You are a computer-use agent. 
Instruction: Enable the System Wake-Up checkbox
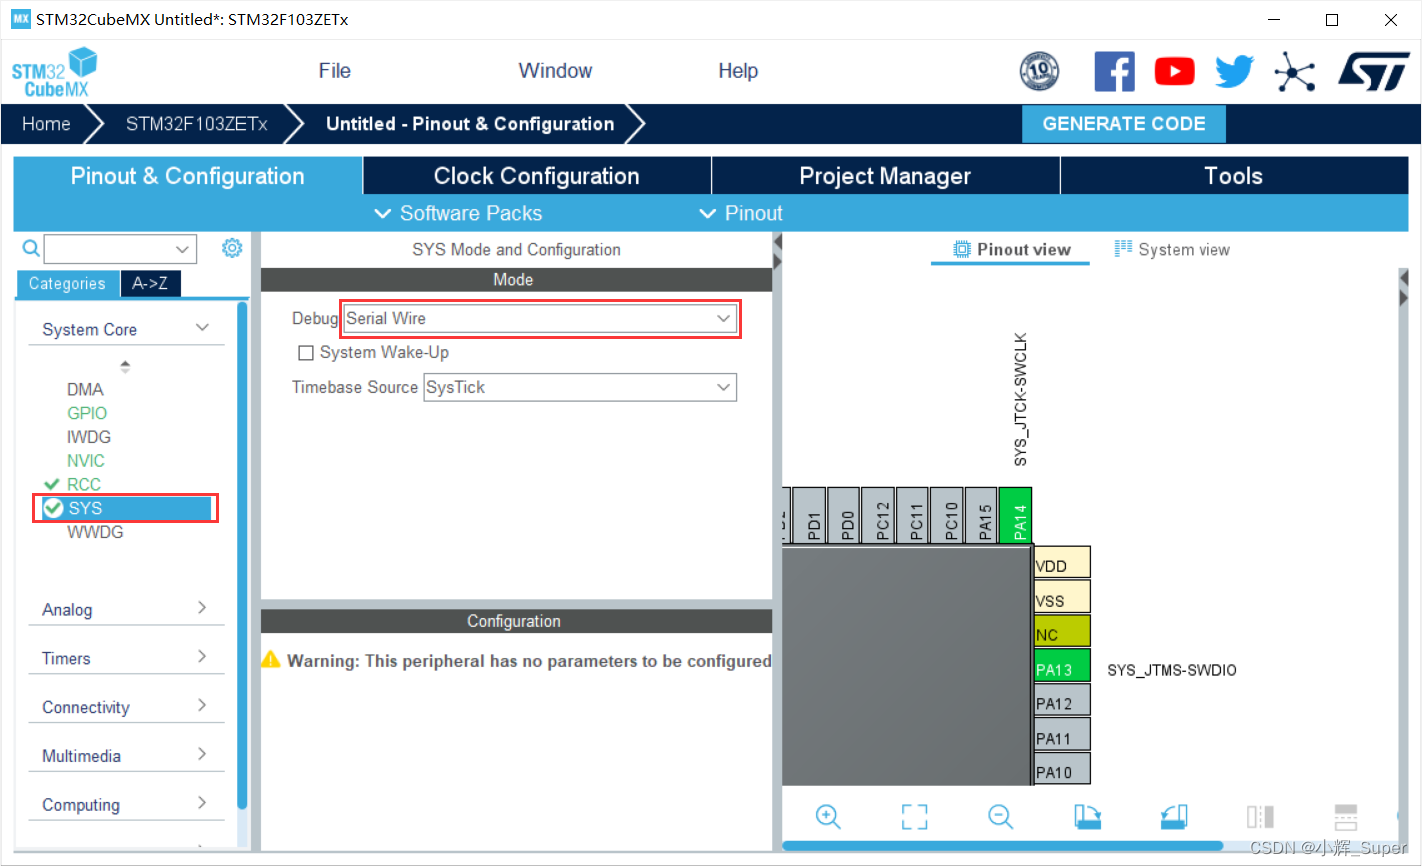(x=306, y=353)
